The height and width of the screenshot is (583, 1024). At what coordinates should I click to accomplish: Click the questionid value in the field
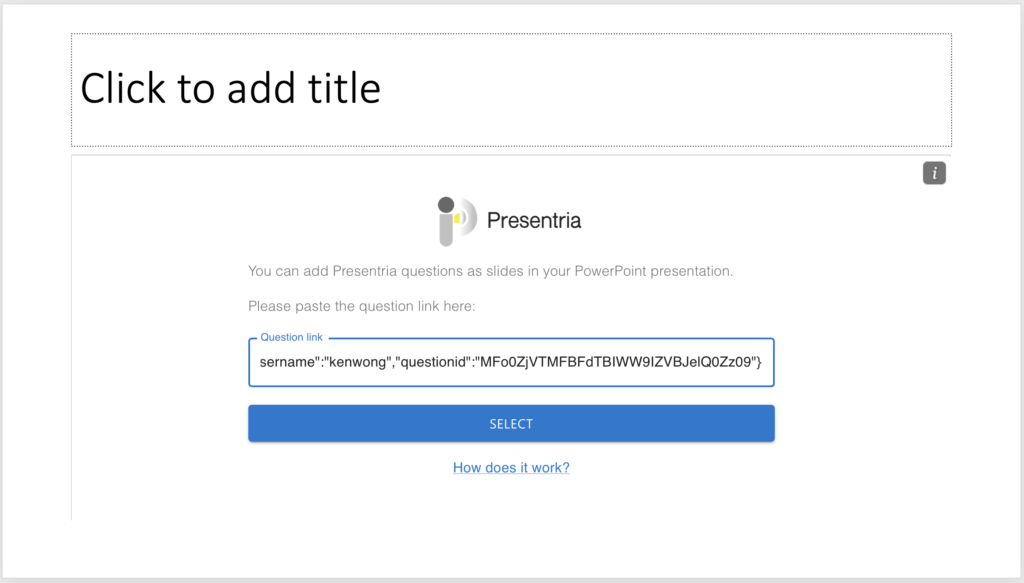(x=617, y=362)
